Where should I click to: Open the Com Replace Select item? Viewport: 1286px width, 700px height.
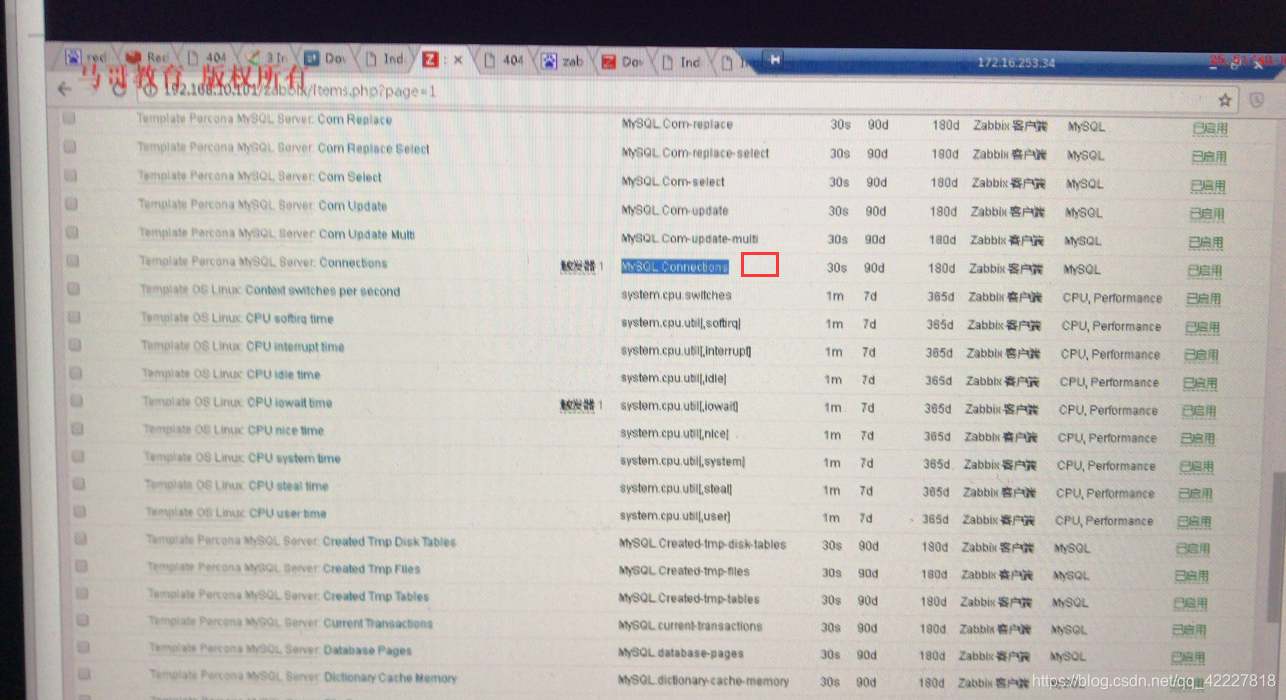[x=373, y=149]
